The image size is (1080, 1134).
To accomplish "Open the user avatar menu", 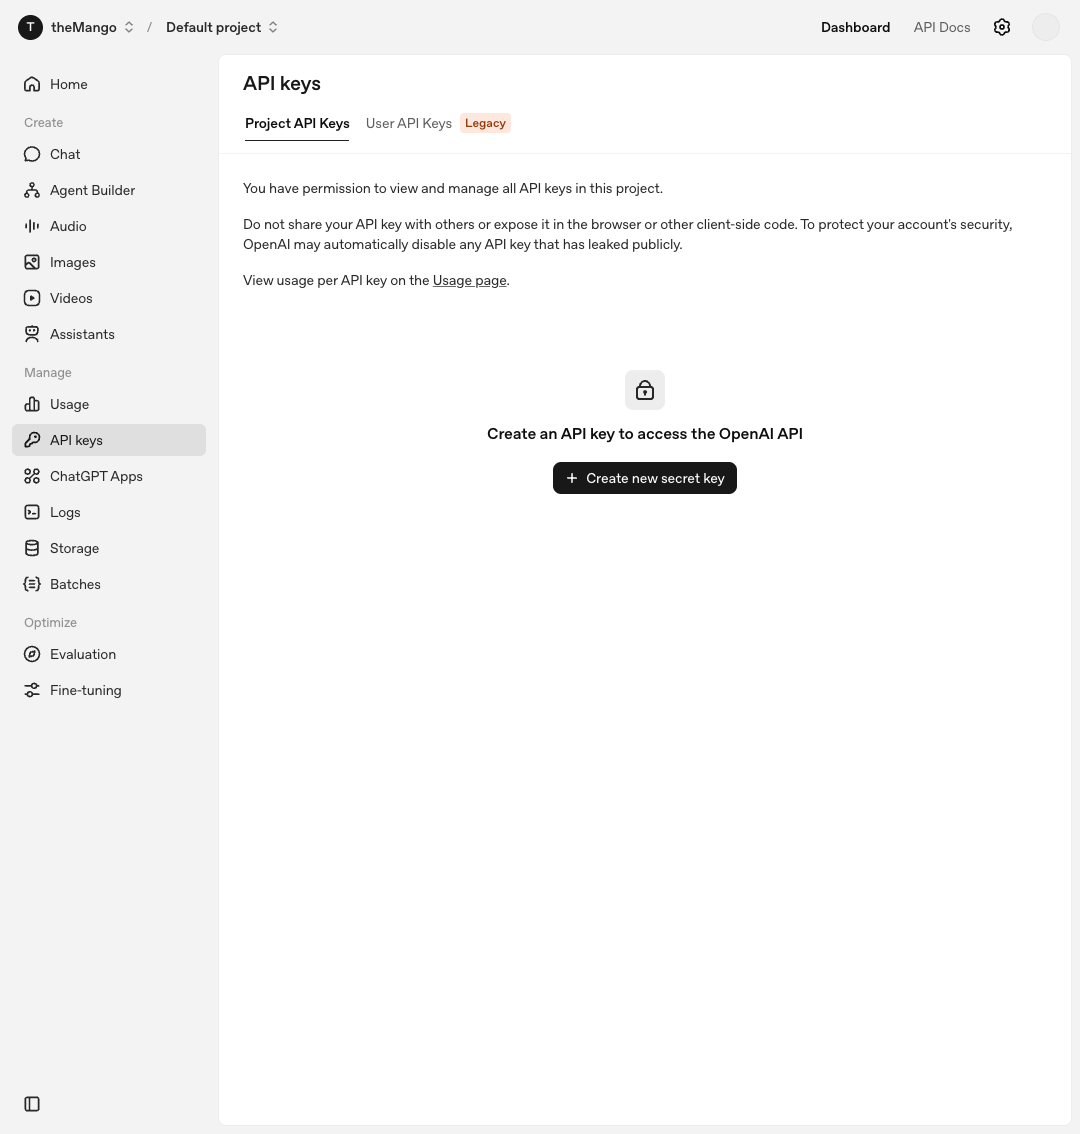I will [1045, 27].
